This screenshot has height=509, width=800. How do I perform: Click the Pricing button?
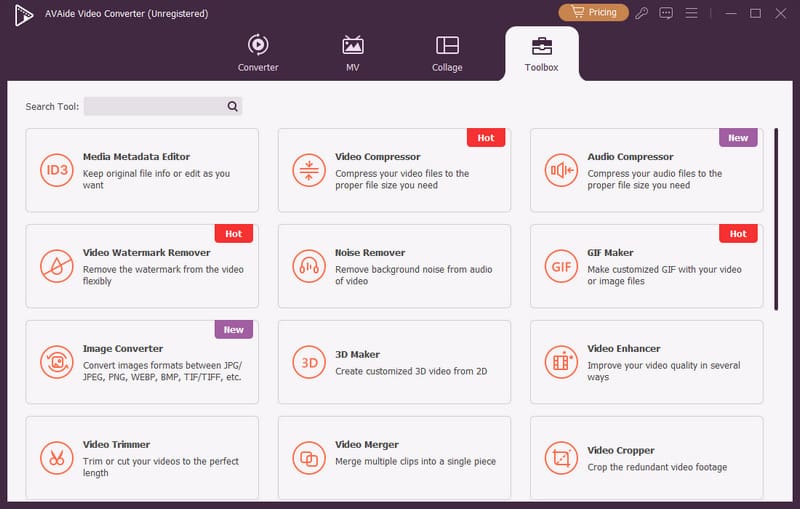pyautogui.click(x=593, y=13)
